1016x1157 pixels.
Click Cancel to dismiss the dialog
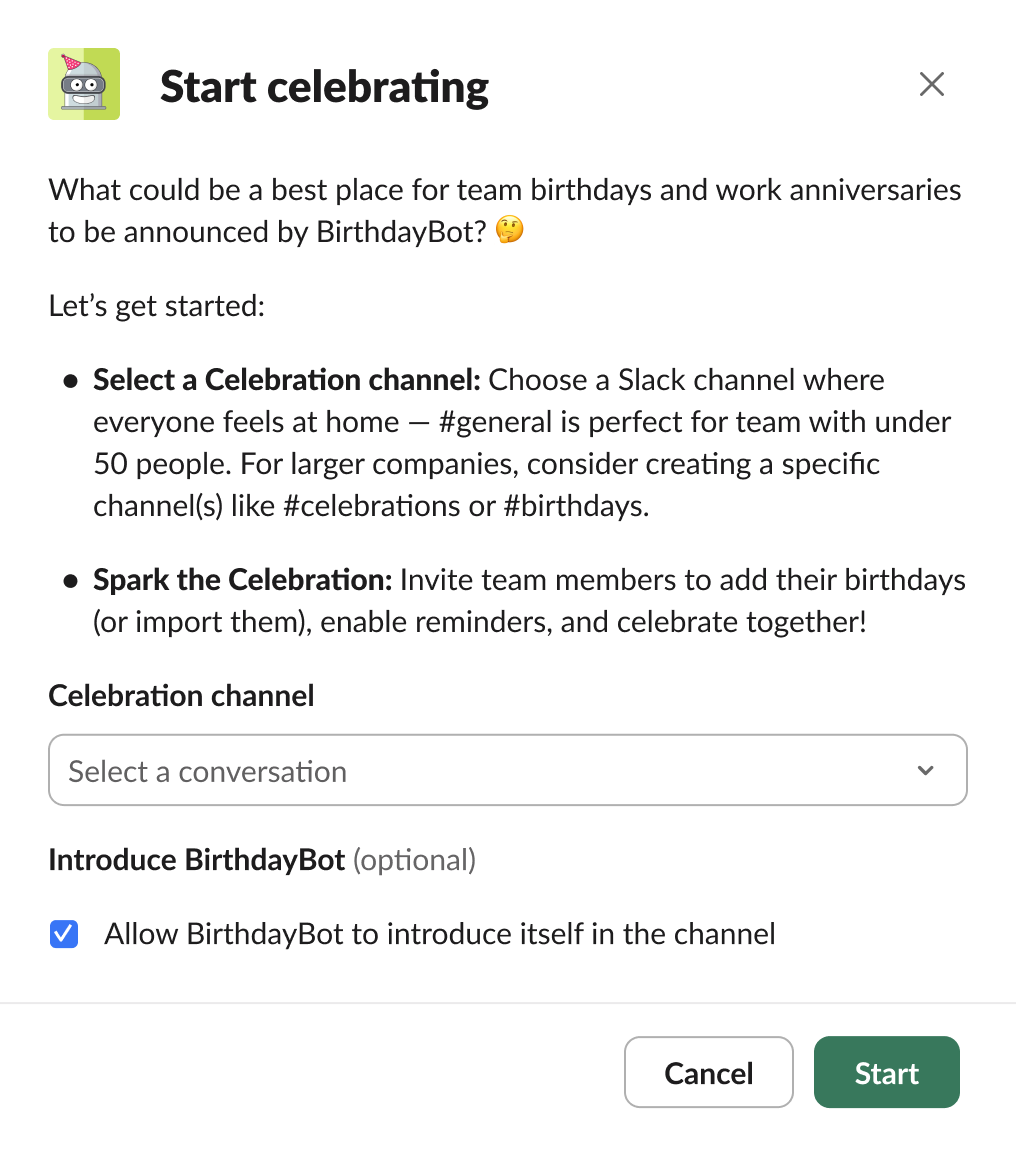pyautogui.click(x=708, y=1072)
